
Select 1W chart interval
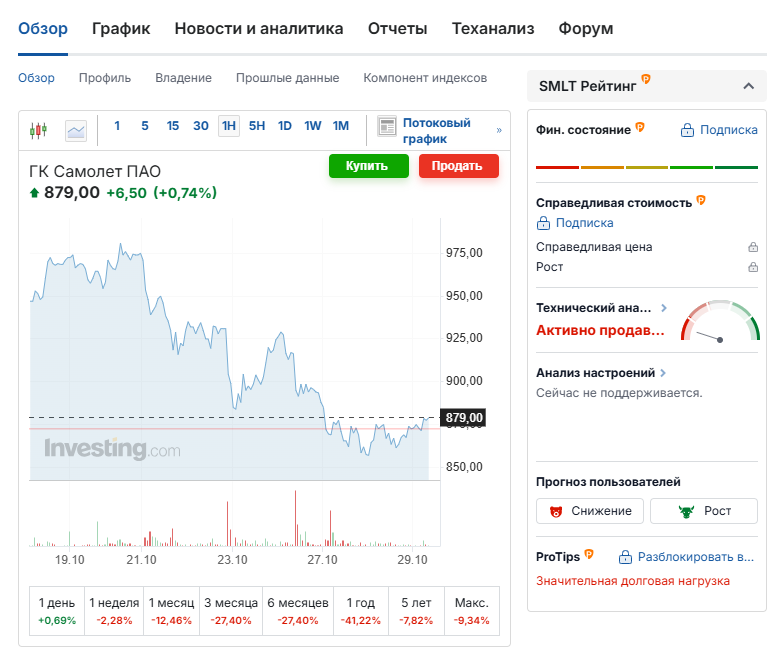tap(313, 126)
